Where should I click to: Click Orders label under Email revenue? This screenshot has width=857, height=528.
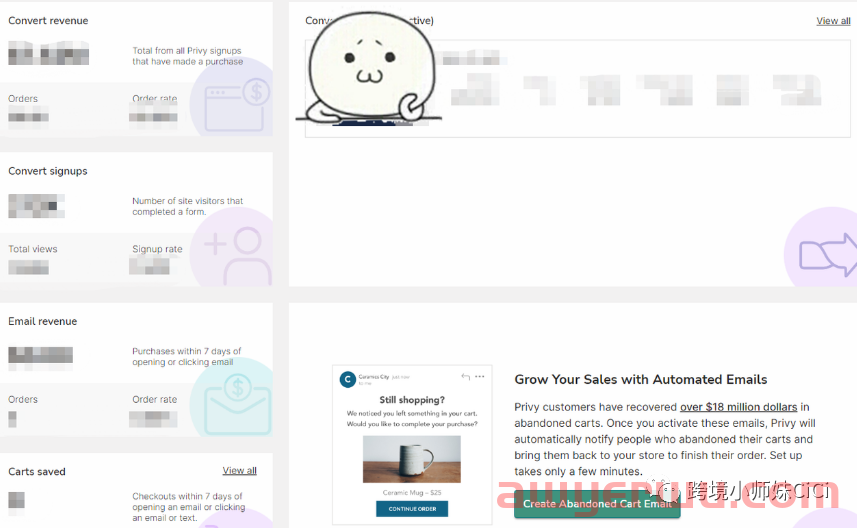click(23, 400)
